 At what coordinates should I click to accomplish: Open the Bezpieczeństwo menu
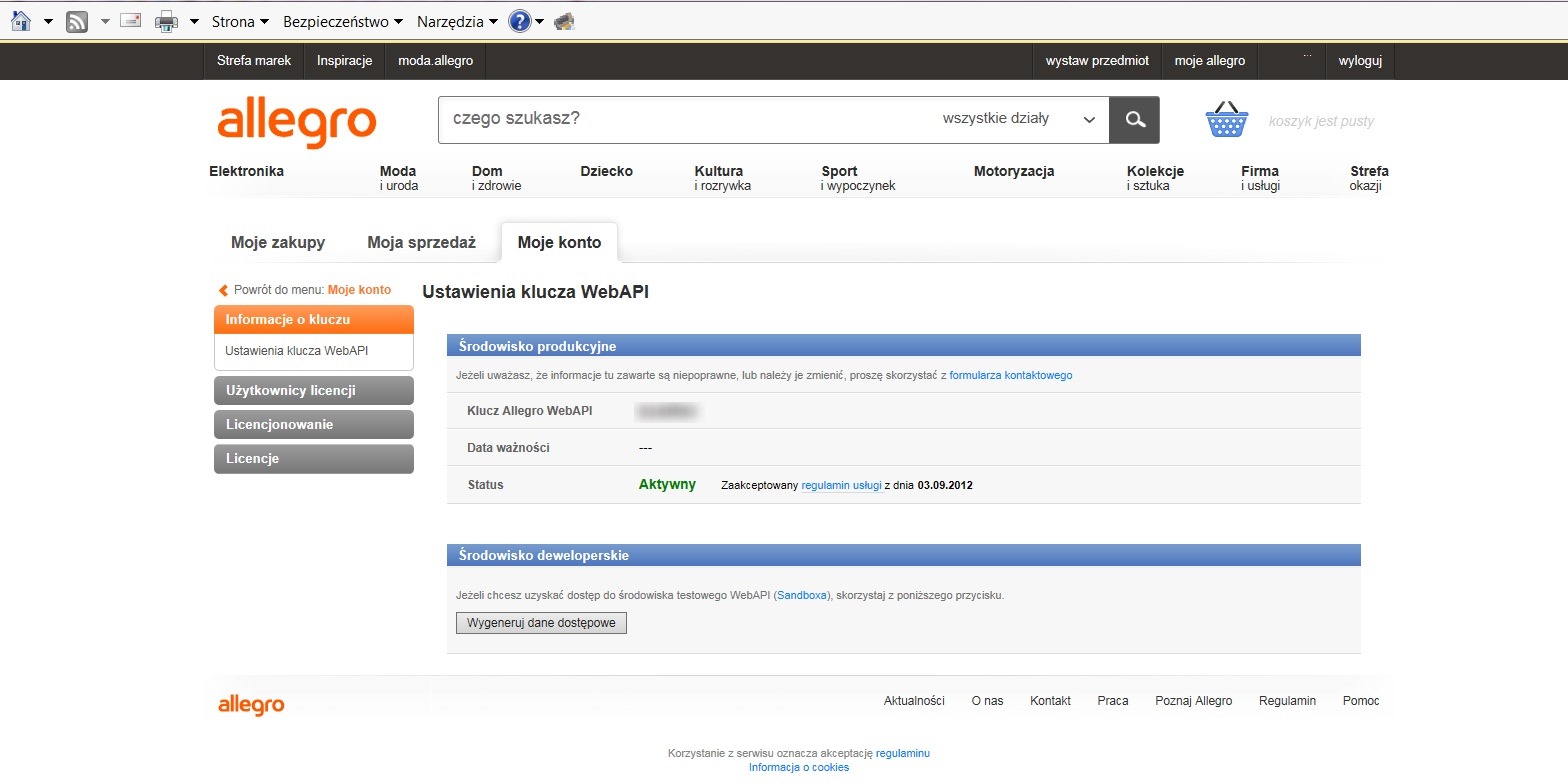343,21
